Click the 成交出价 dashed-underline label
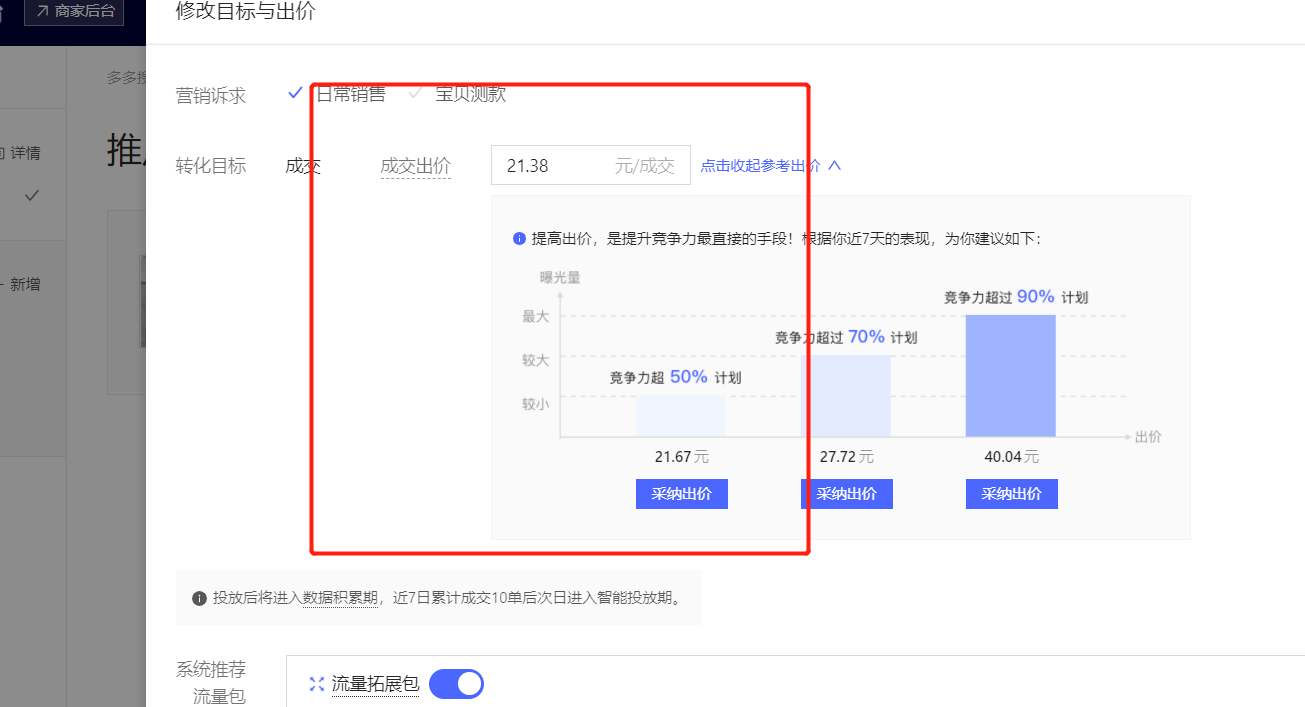This screenshot has width=1305, height=707. [x=416, y=165]
